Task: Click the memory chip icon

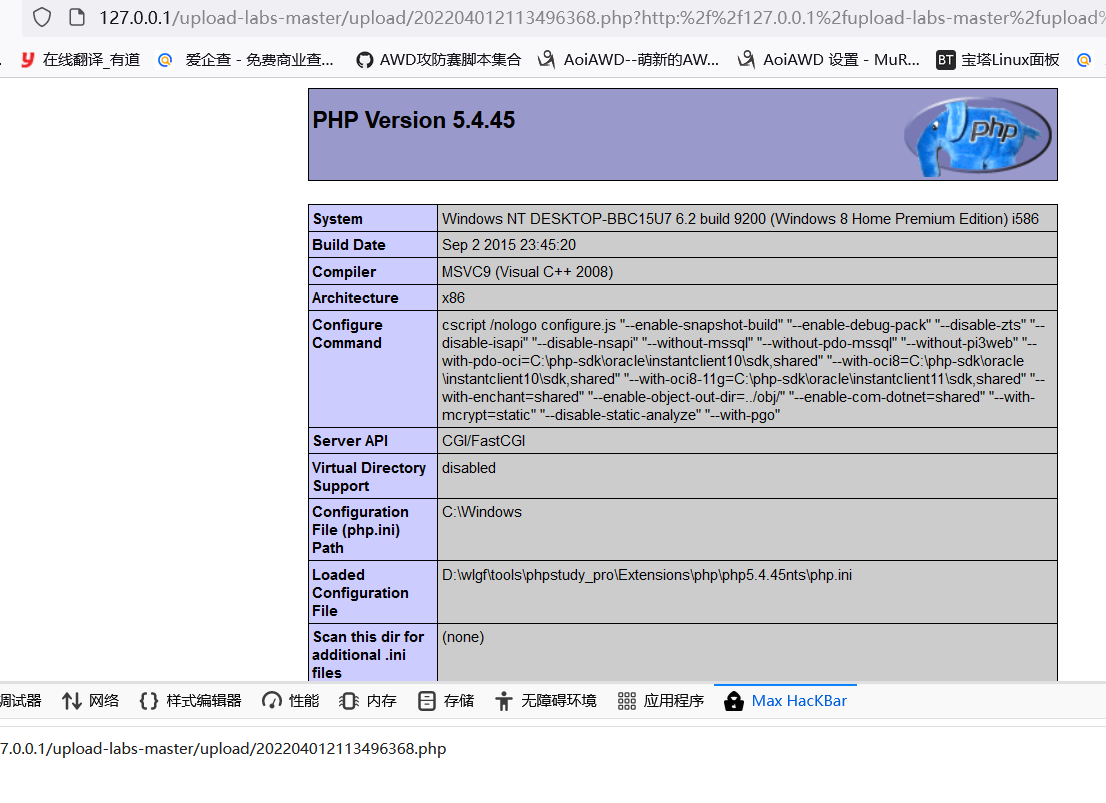Action: point(349,701)
